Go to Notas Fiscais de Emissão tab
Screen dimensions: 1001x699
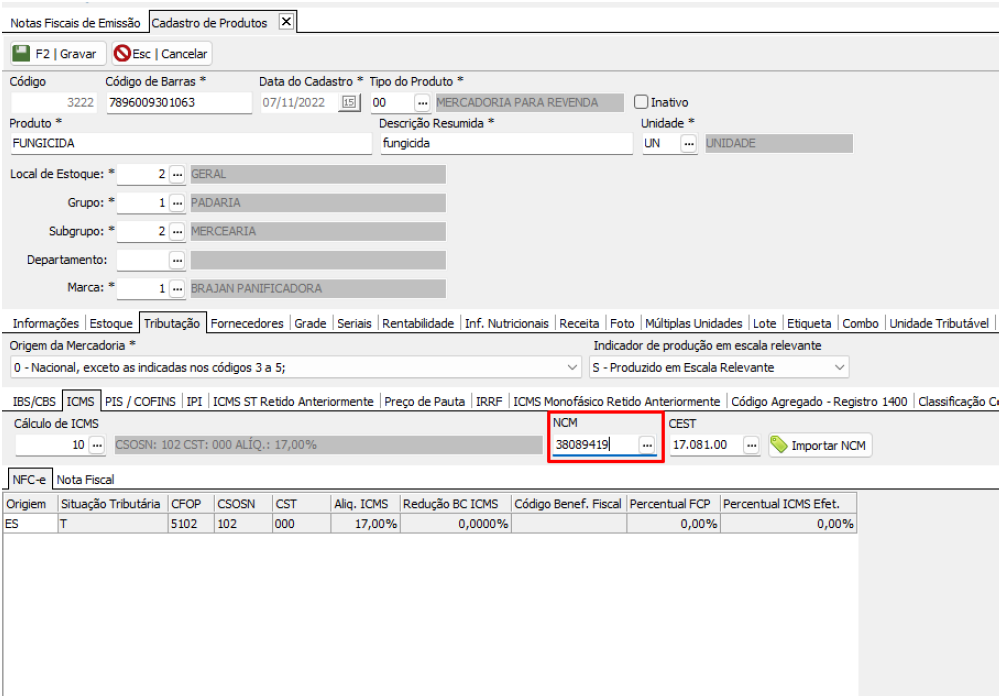[x=76, y=23]
